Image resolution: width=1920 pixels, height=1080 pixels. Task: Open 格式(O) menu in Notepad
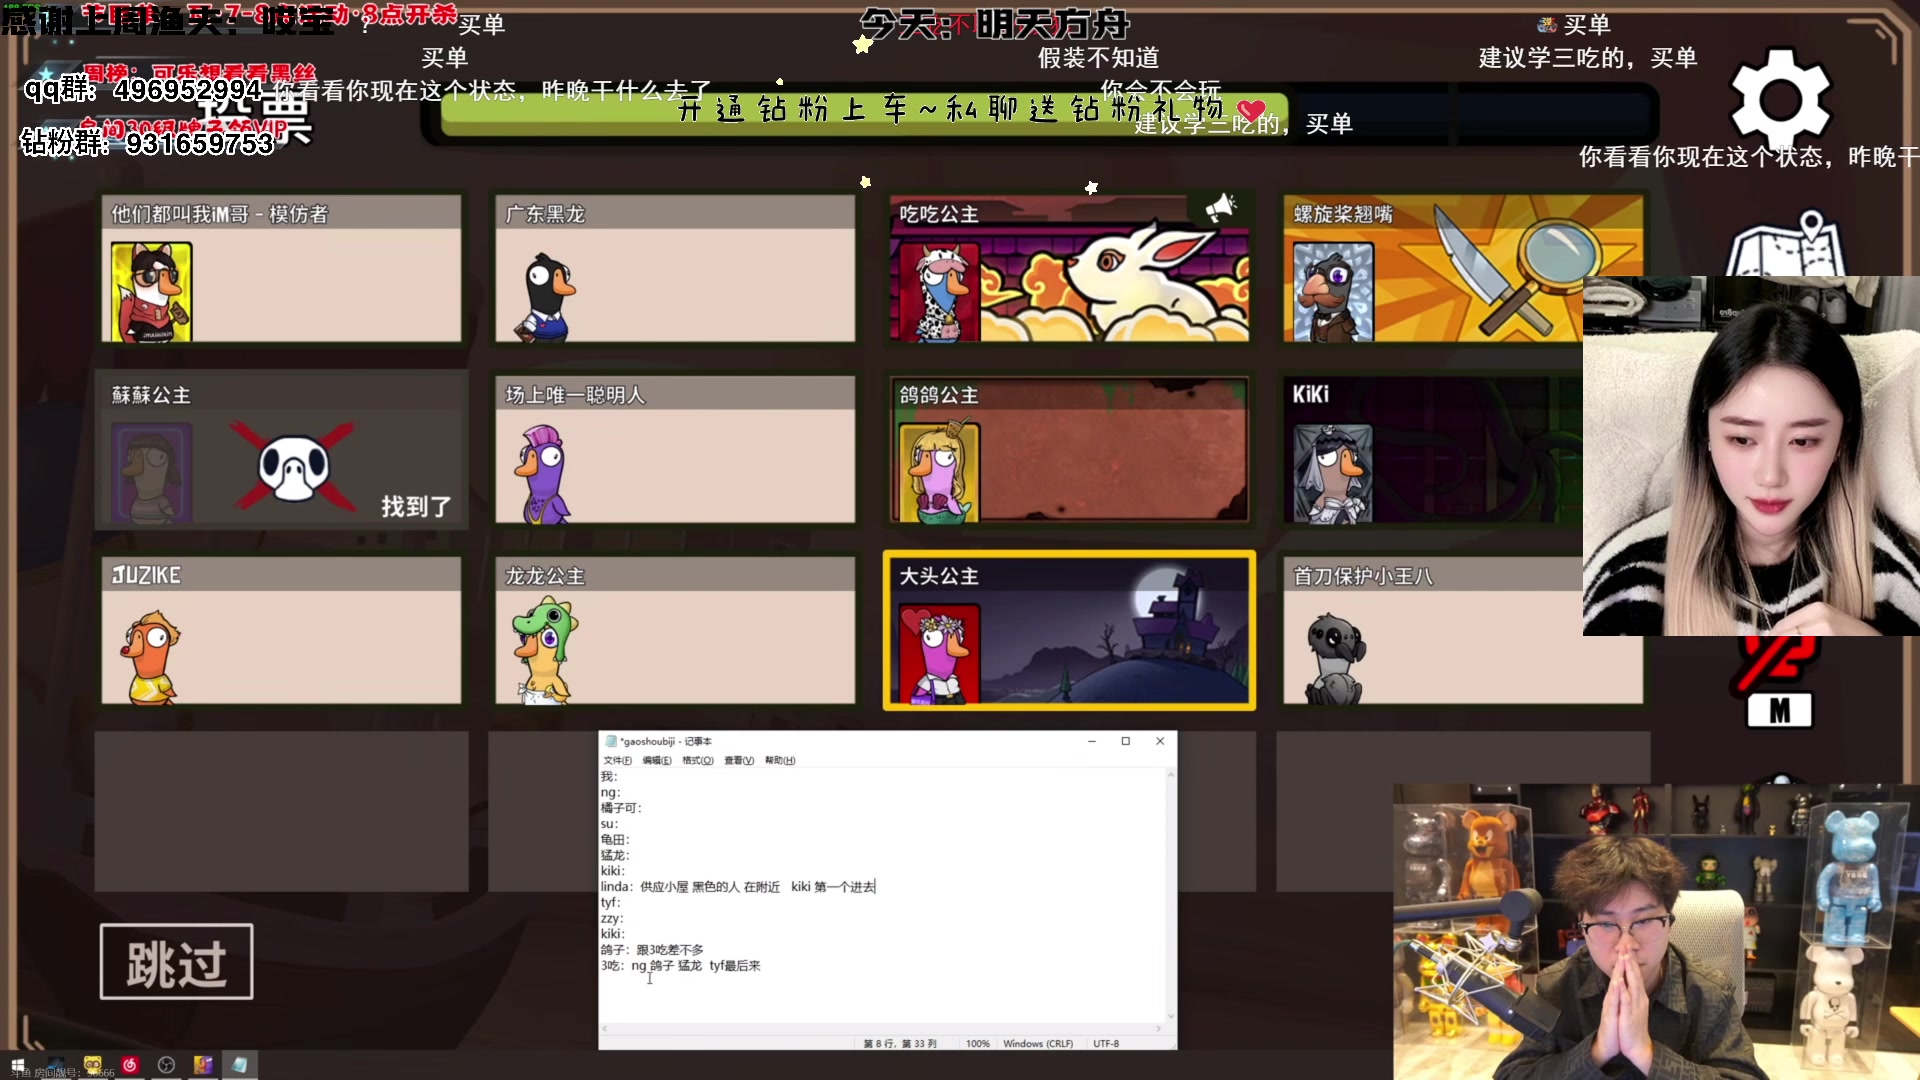[697, 761]
